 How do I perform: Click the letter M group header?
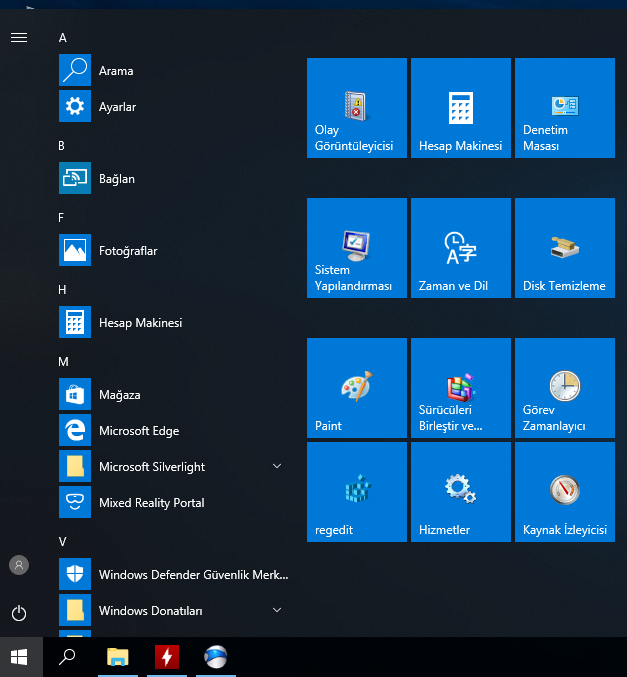pyautogui.click(x=63, y=362)
